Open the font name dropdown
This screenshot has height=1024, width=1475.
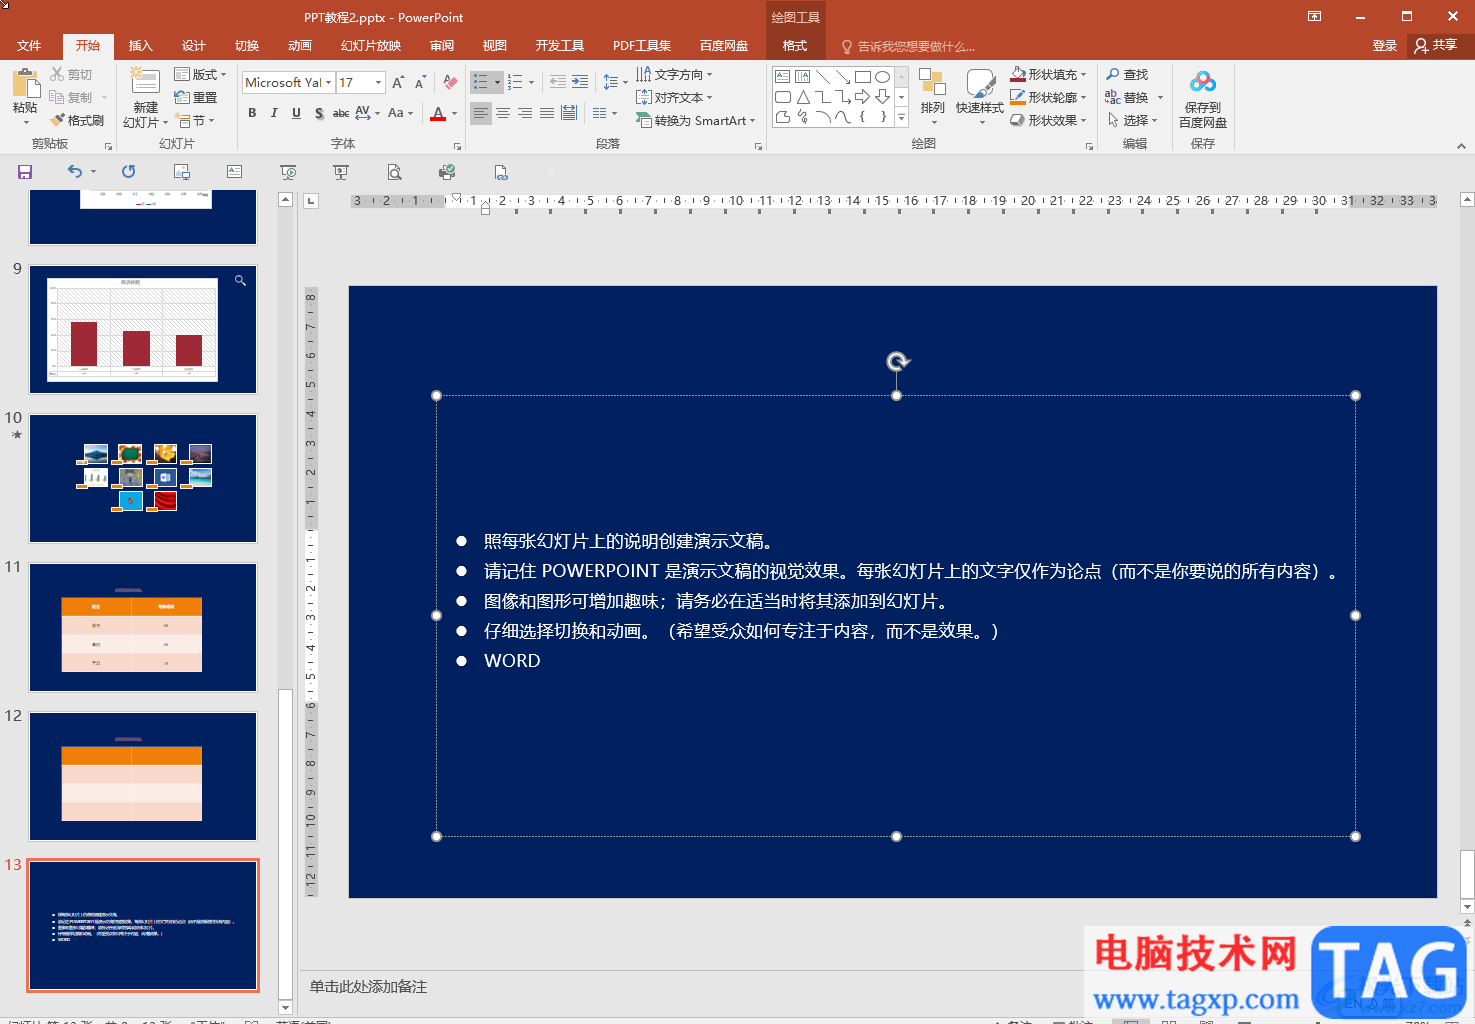click(329, 82)
